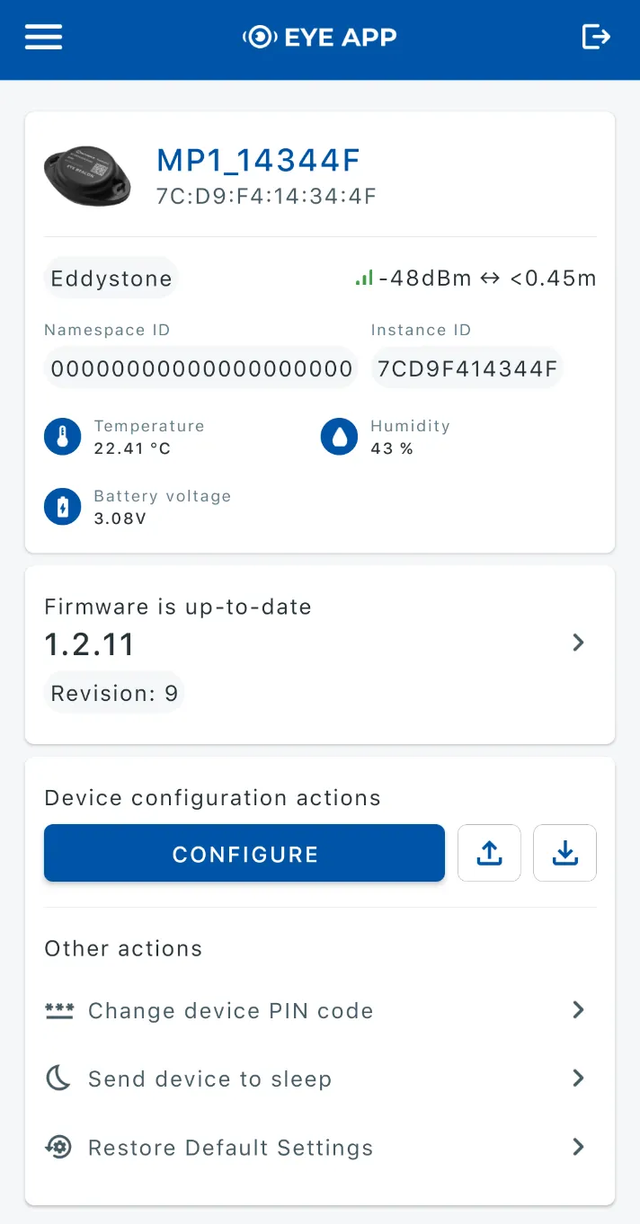Click the logout icon in header
The height and width of the screenshot is (1224, 640).
tap(596, 37)
